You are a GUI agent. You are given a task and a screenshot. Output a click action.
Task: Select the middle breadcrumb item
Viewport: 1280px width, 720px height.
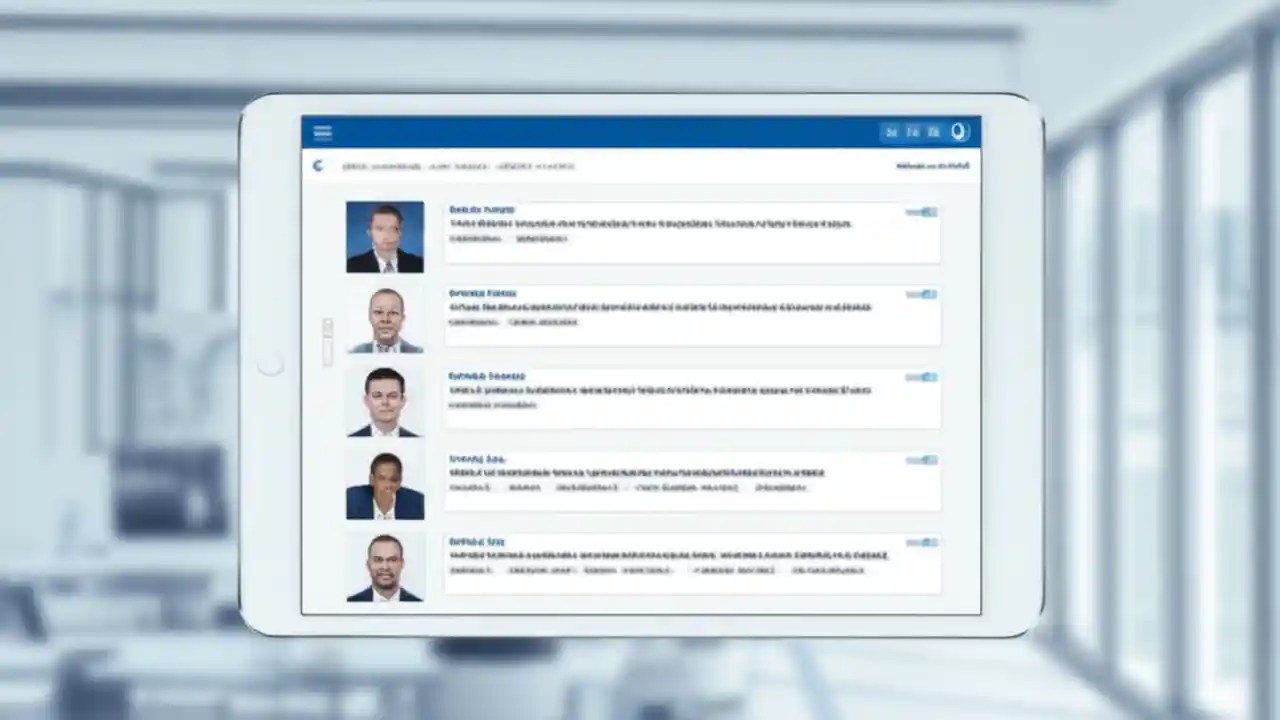click(457, 166)
